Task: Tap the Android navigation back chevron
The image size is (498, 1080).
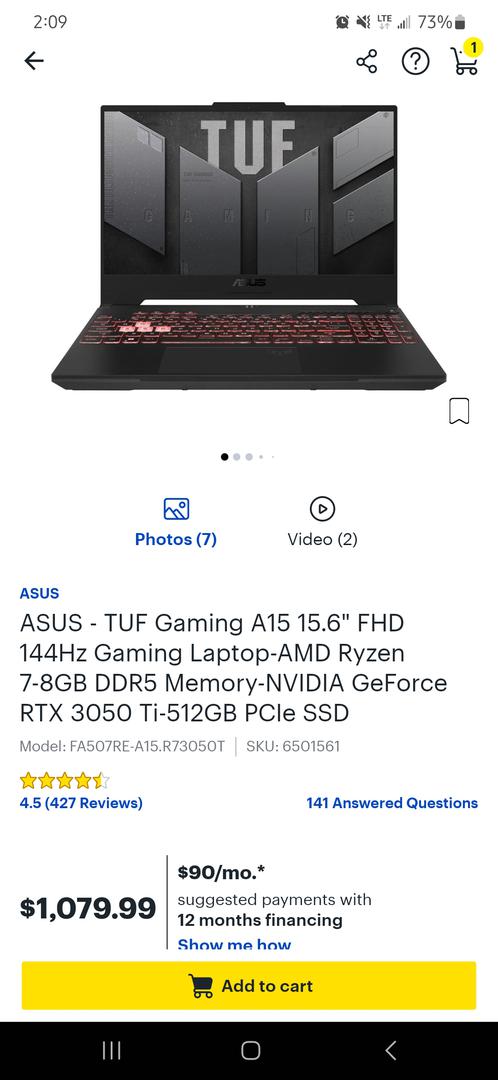Action: (x=391, y=1050)
